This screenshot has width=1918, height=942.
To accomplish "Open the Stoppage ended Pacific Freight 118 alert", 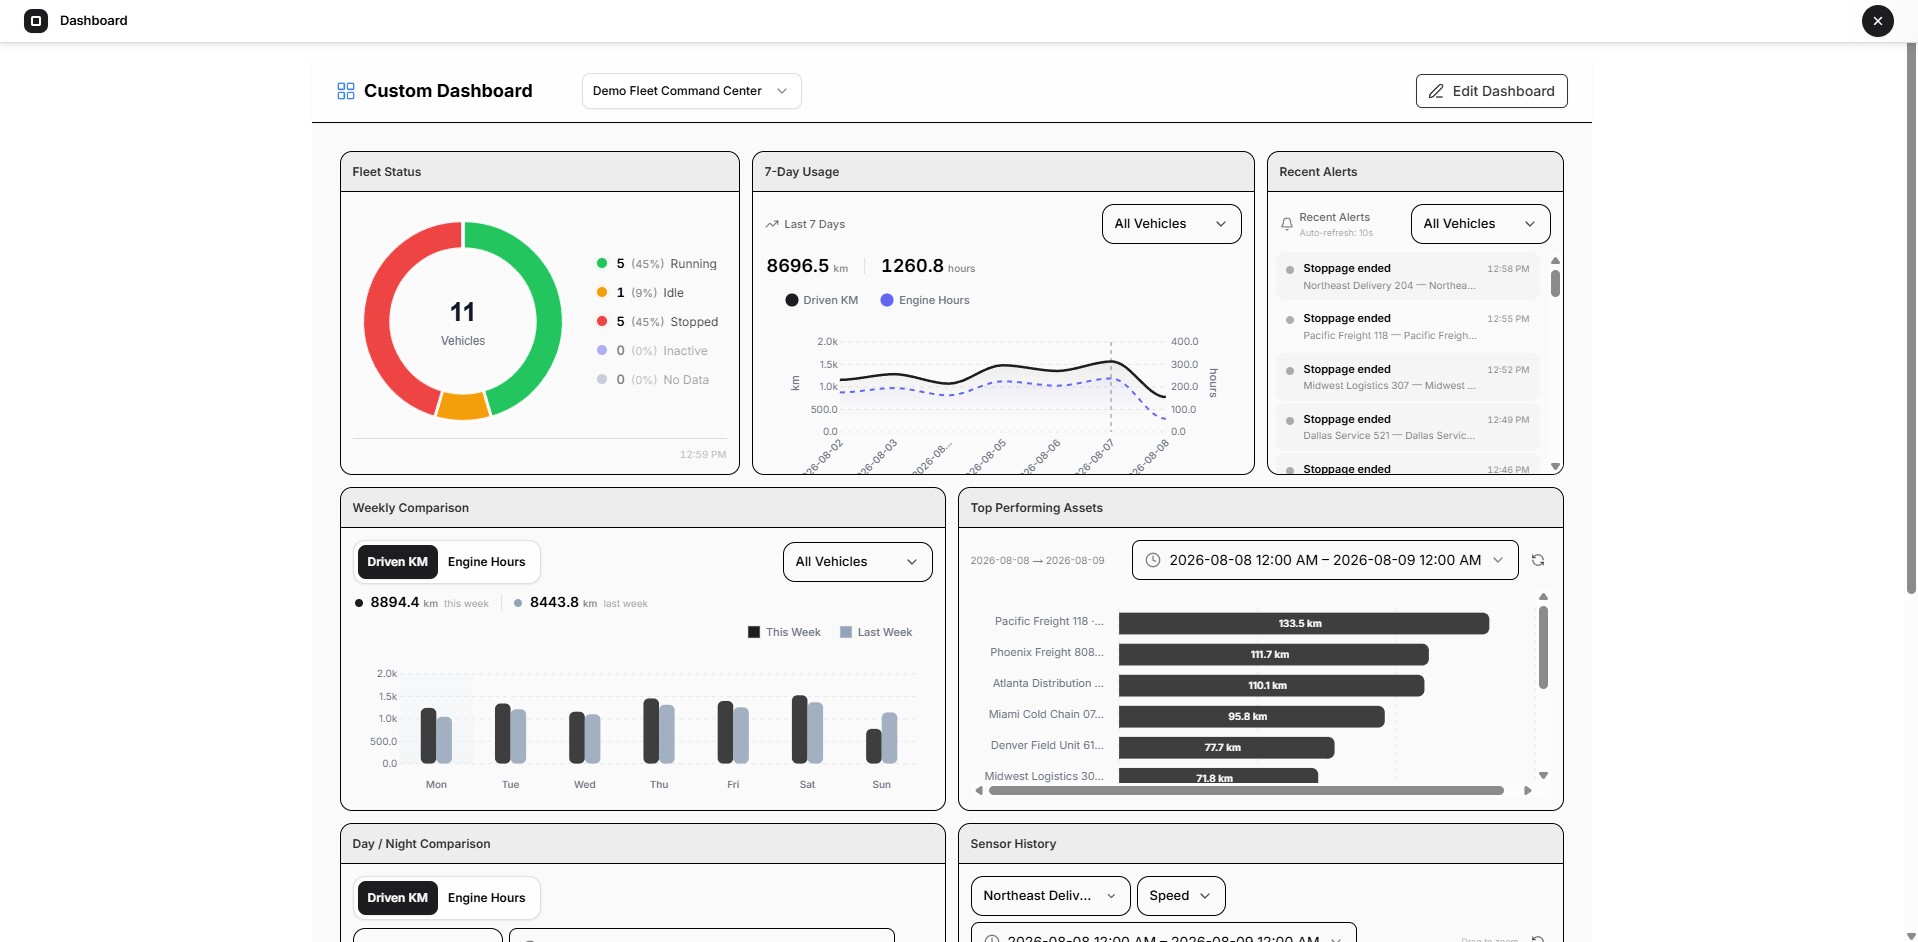I will tap(1408, 326).
